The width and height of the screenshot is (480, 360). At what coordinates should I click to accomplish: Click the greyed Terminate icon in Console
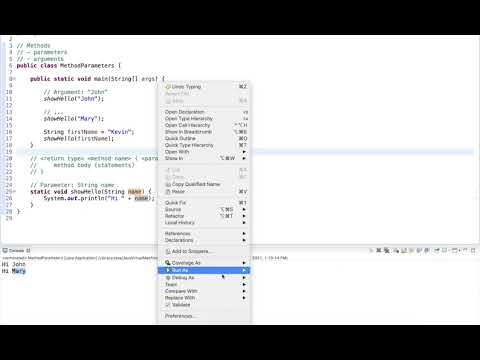coord(371,250)
